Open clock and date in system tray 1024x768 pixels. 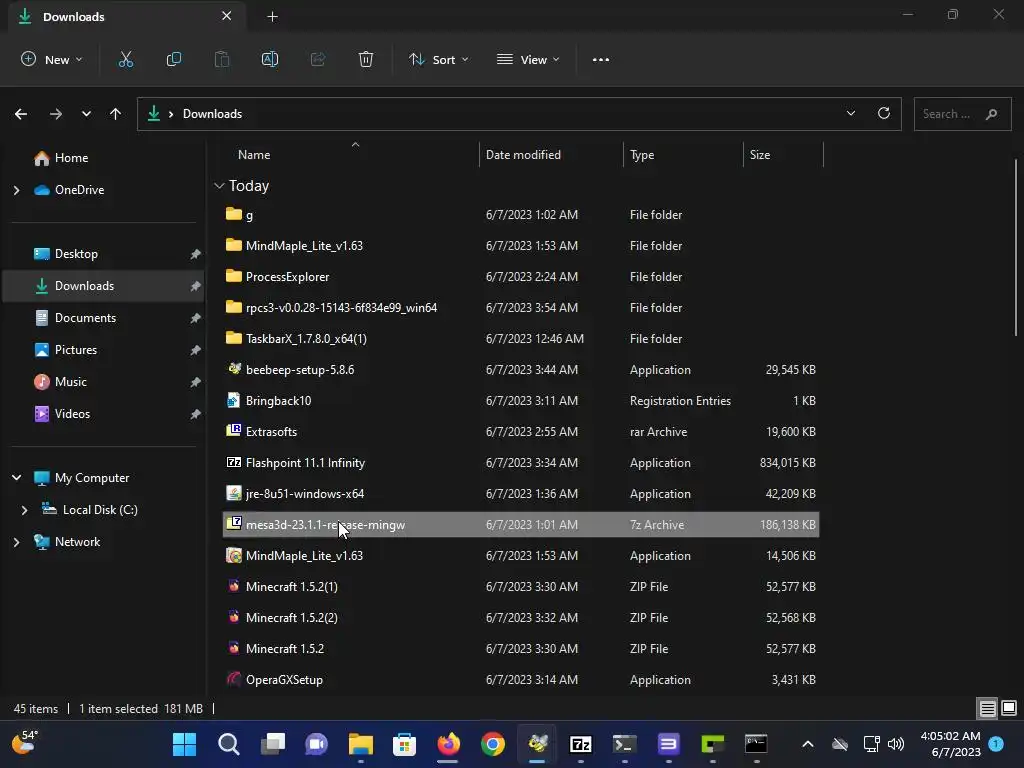click(950, 744)
